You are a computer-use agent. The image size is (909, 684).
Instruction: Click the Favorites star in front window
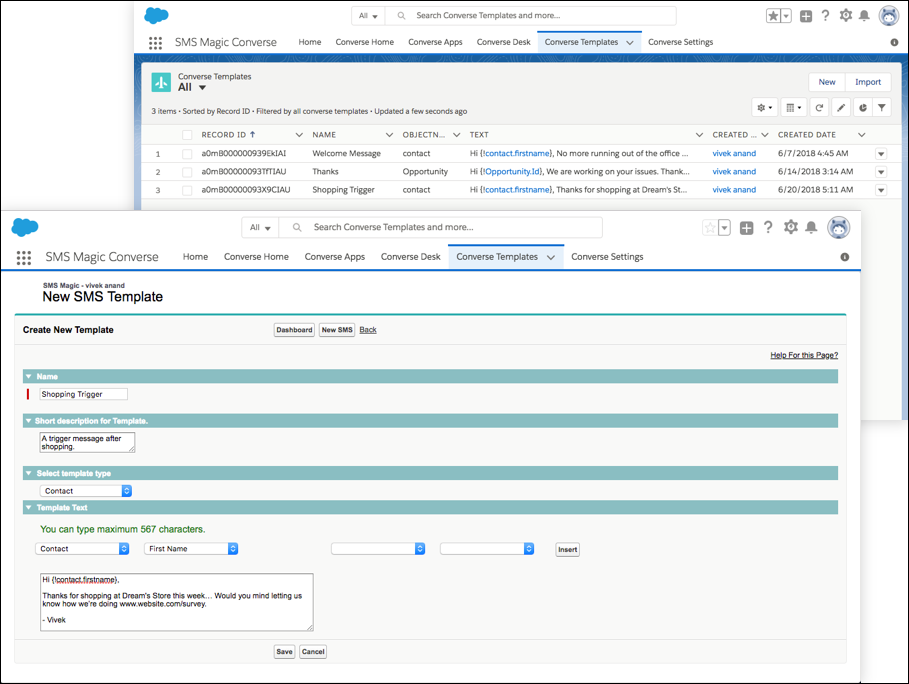(x=710, y=228)
